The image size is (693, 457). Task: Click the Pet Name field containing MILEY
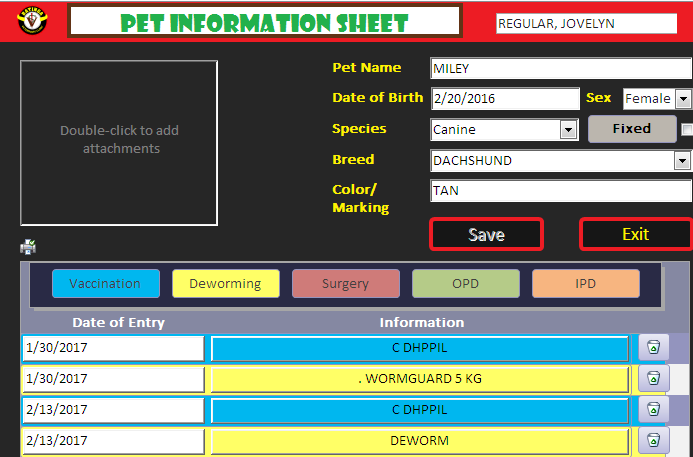(x=560, y=69)
